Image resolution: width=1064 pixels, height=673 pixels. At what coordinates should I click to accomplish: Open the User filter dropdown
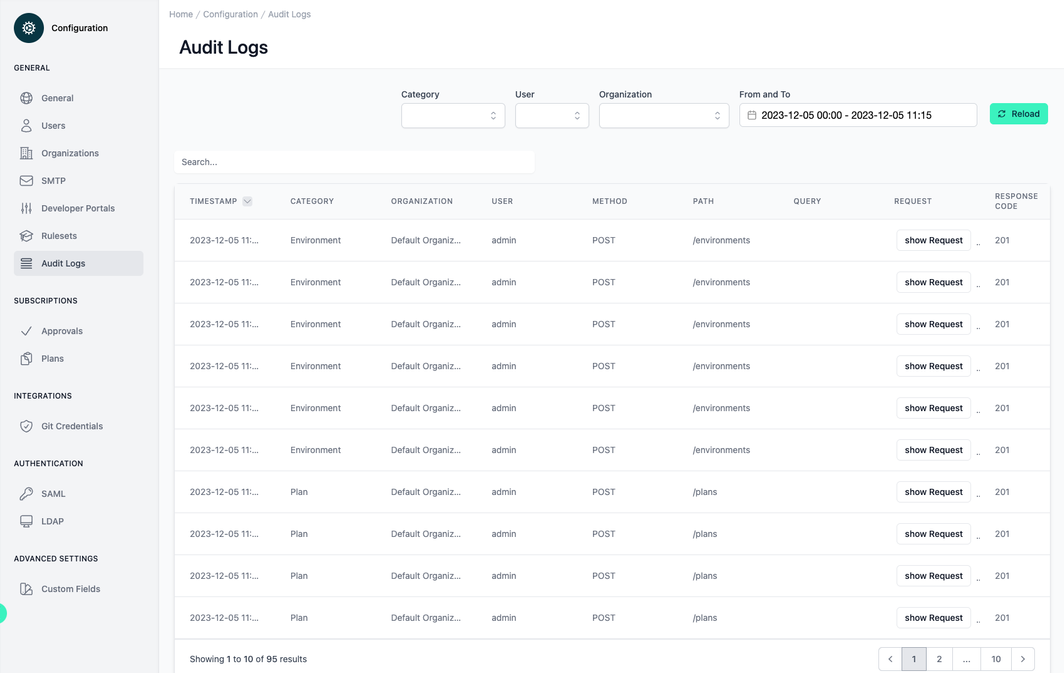pyautogui.click(x=551, y=115)
